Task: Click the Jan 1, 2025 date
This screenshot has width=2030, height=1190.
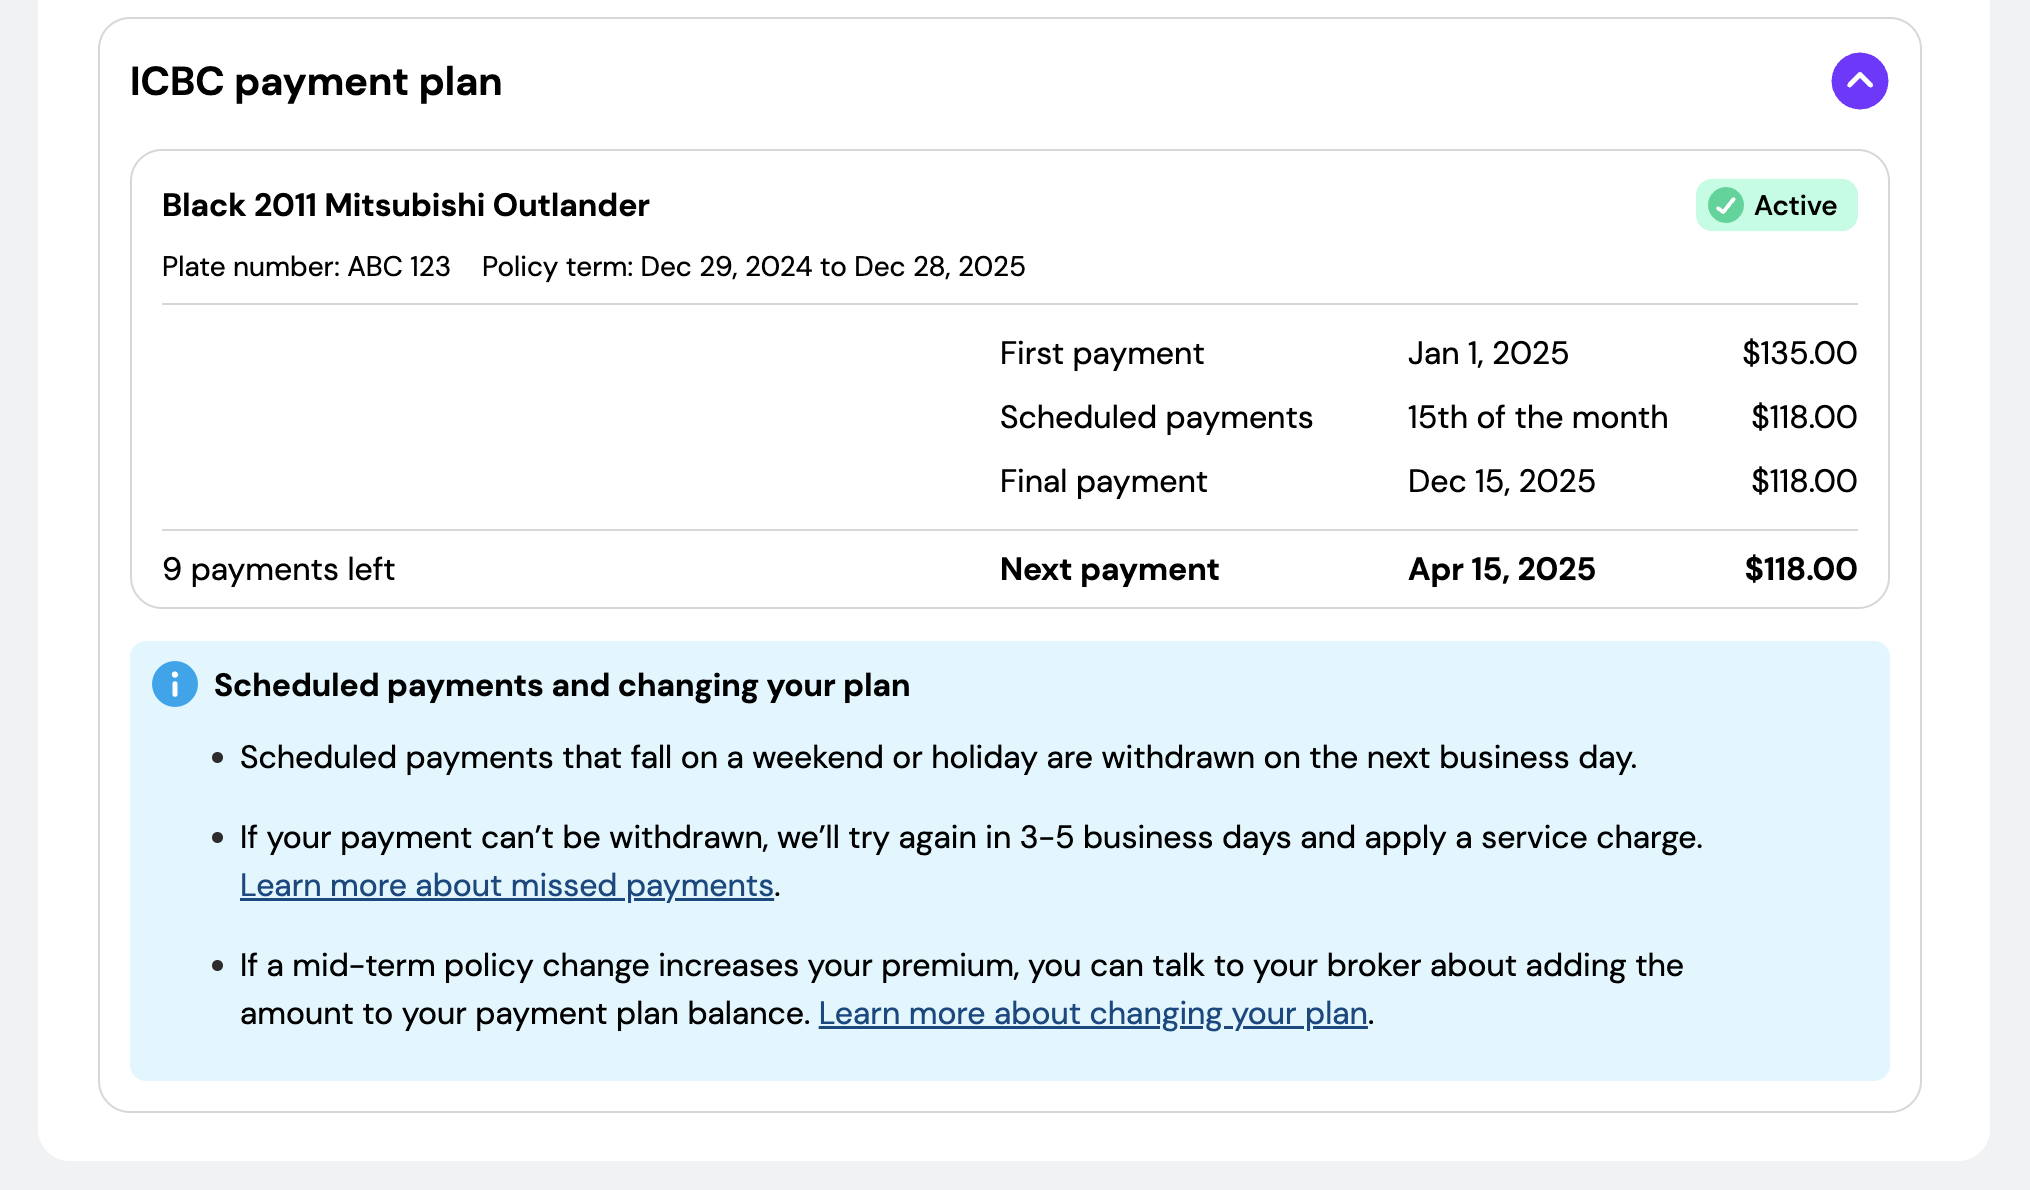Action: click(1488, 354)
